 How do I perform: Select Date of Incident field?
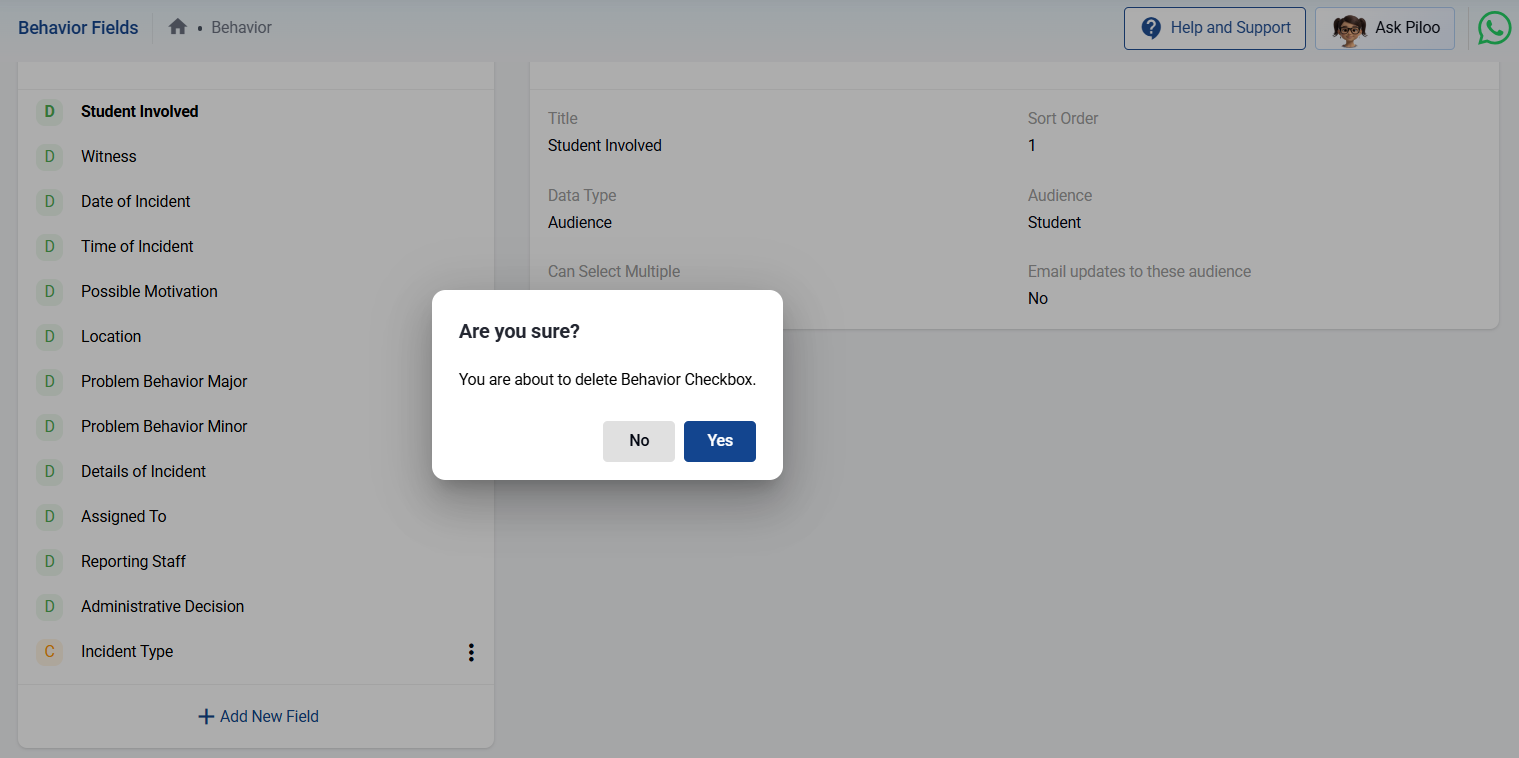point(136,201)
